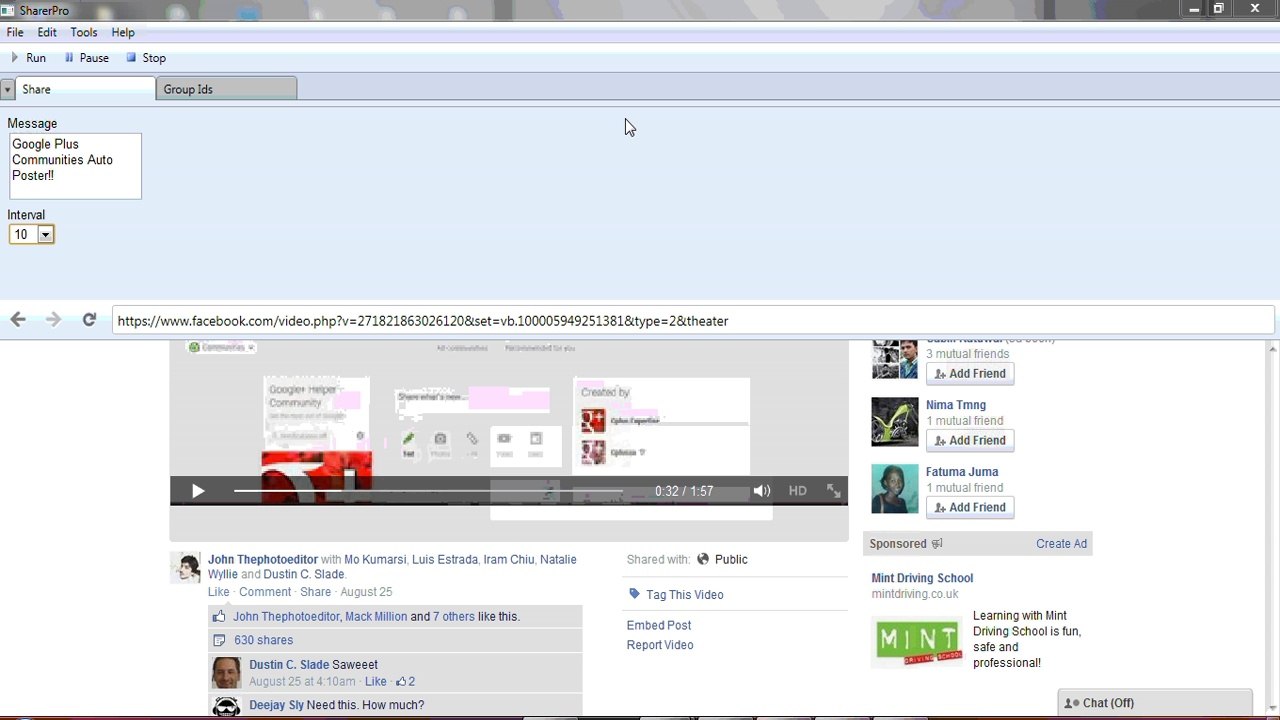
Task: Open Nima Tmng's profile link
Action: 956,405
